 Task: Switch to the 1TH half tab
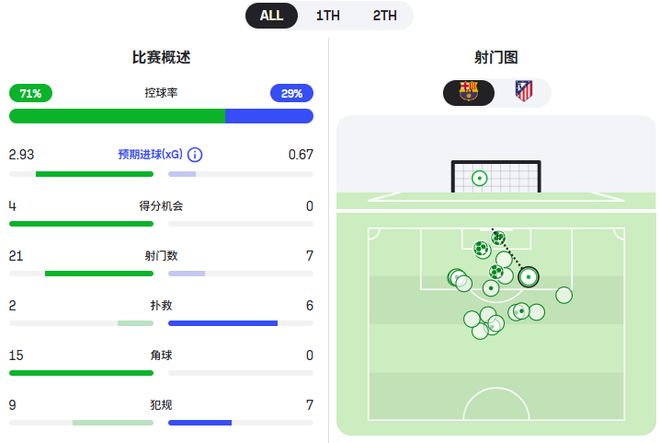point(328,15)
